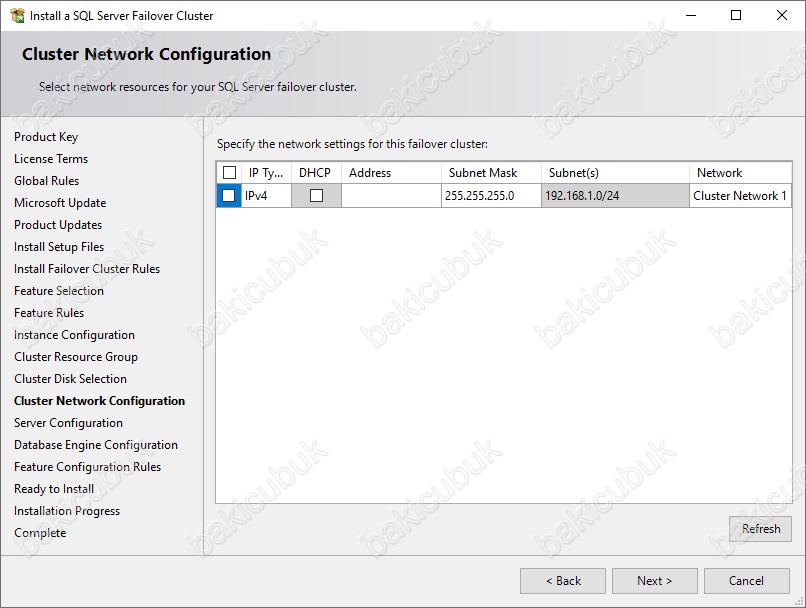
Task: Select Cluster Network Configuration in the sidebar
Action: click(x=100, y=401)
